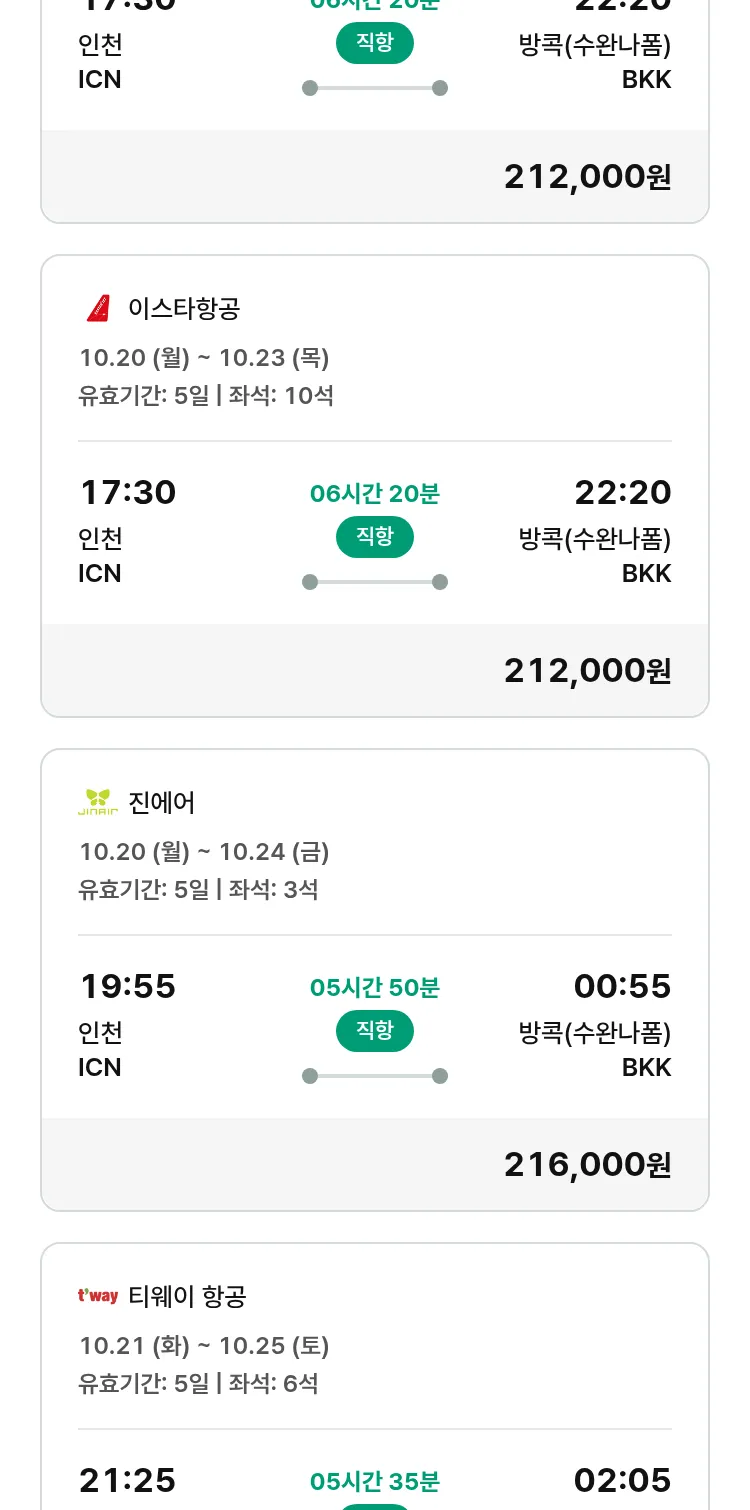Click the Jin Air butterfly logo icon

pos(98,802)
